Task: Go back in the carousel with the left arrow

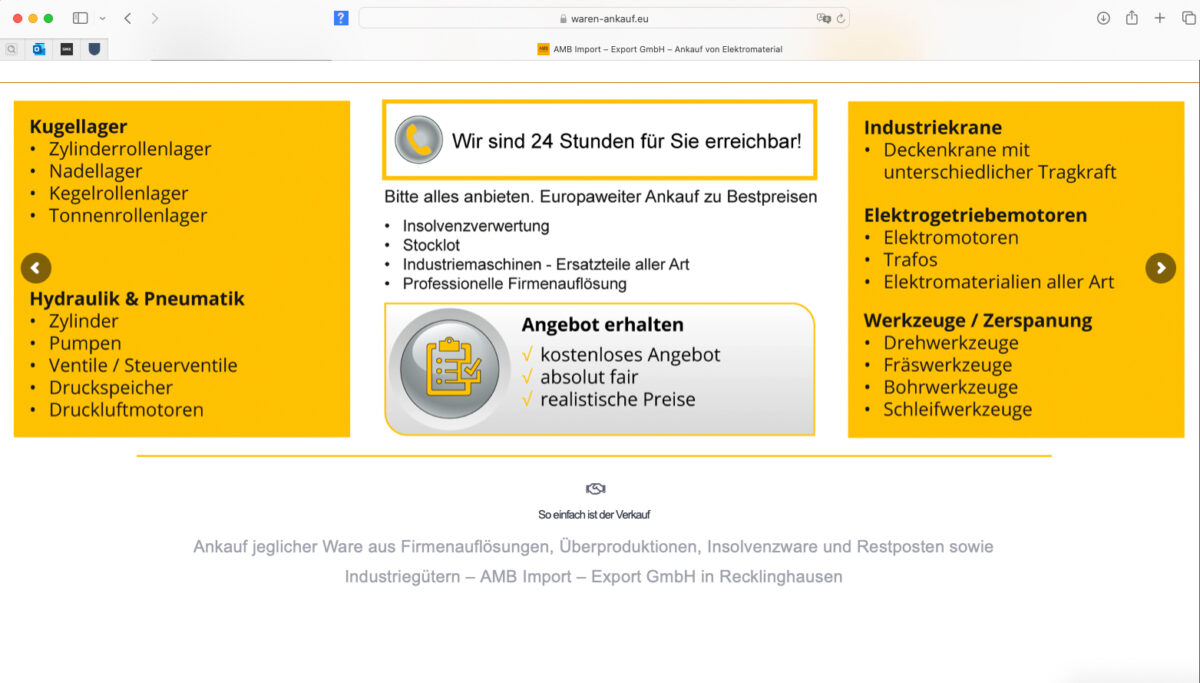Action: (36, 268)
